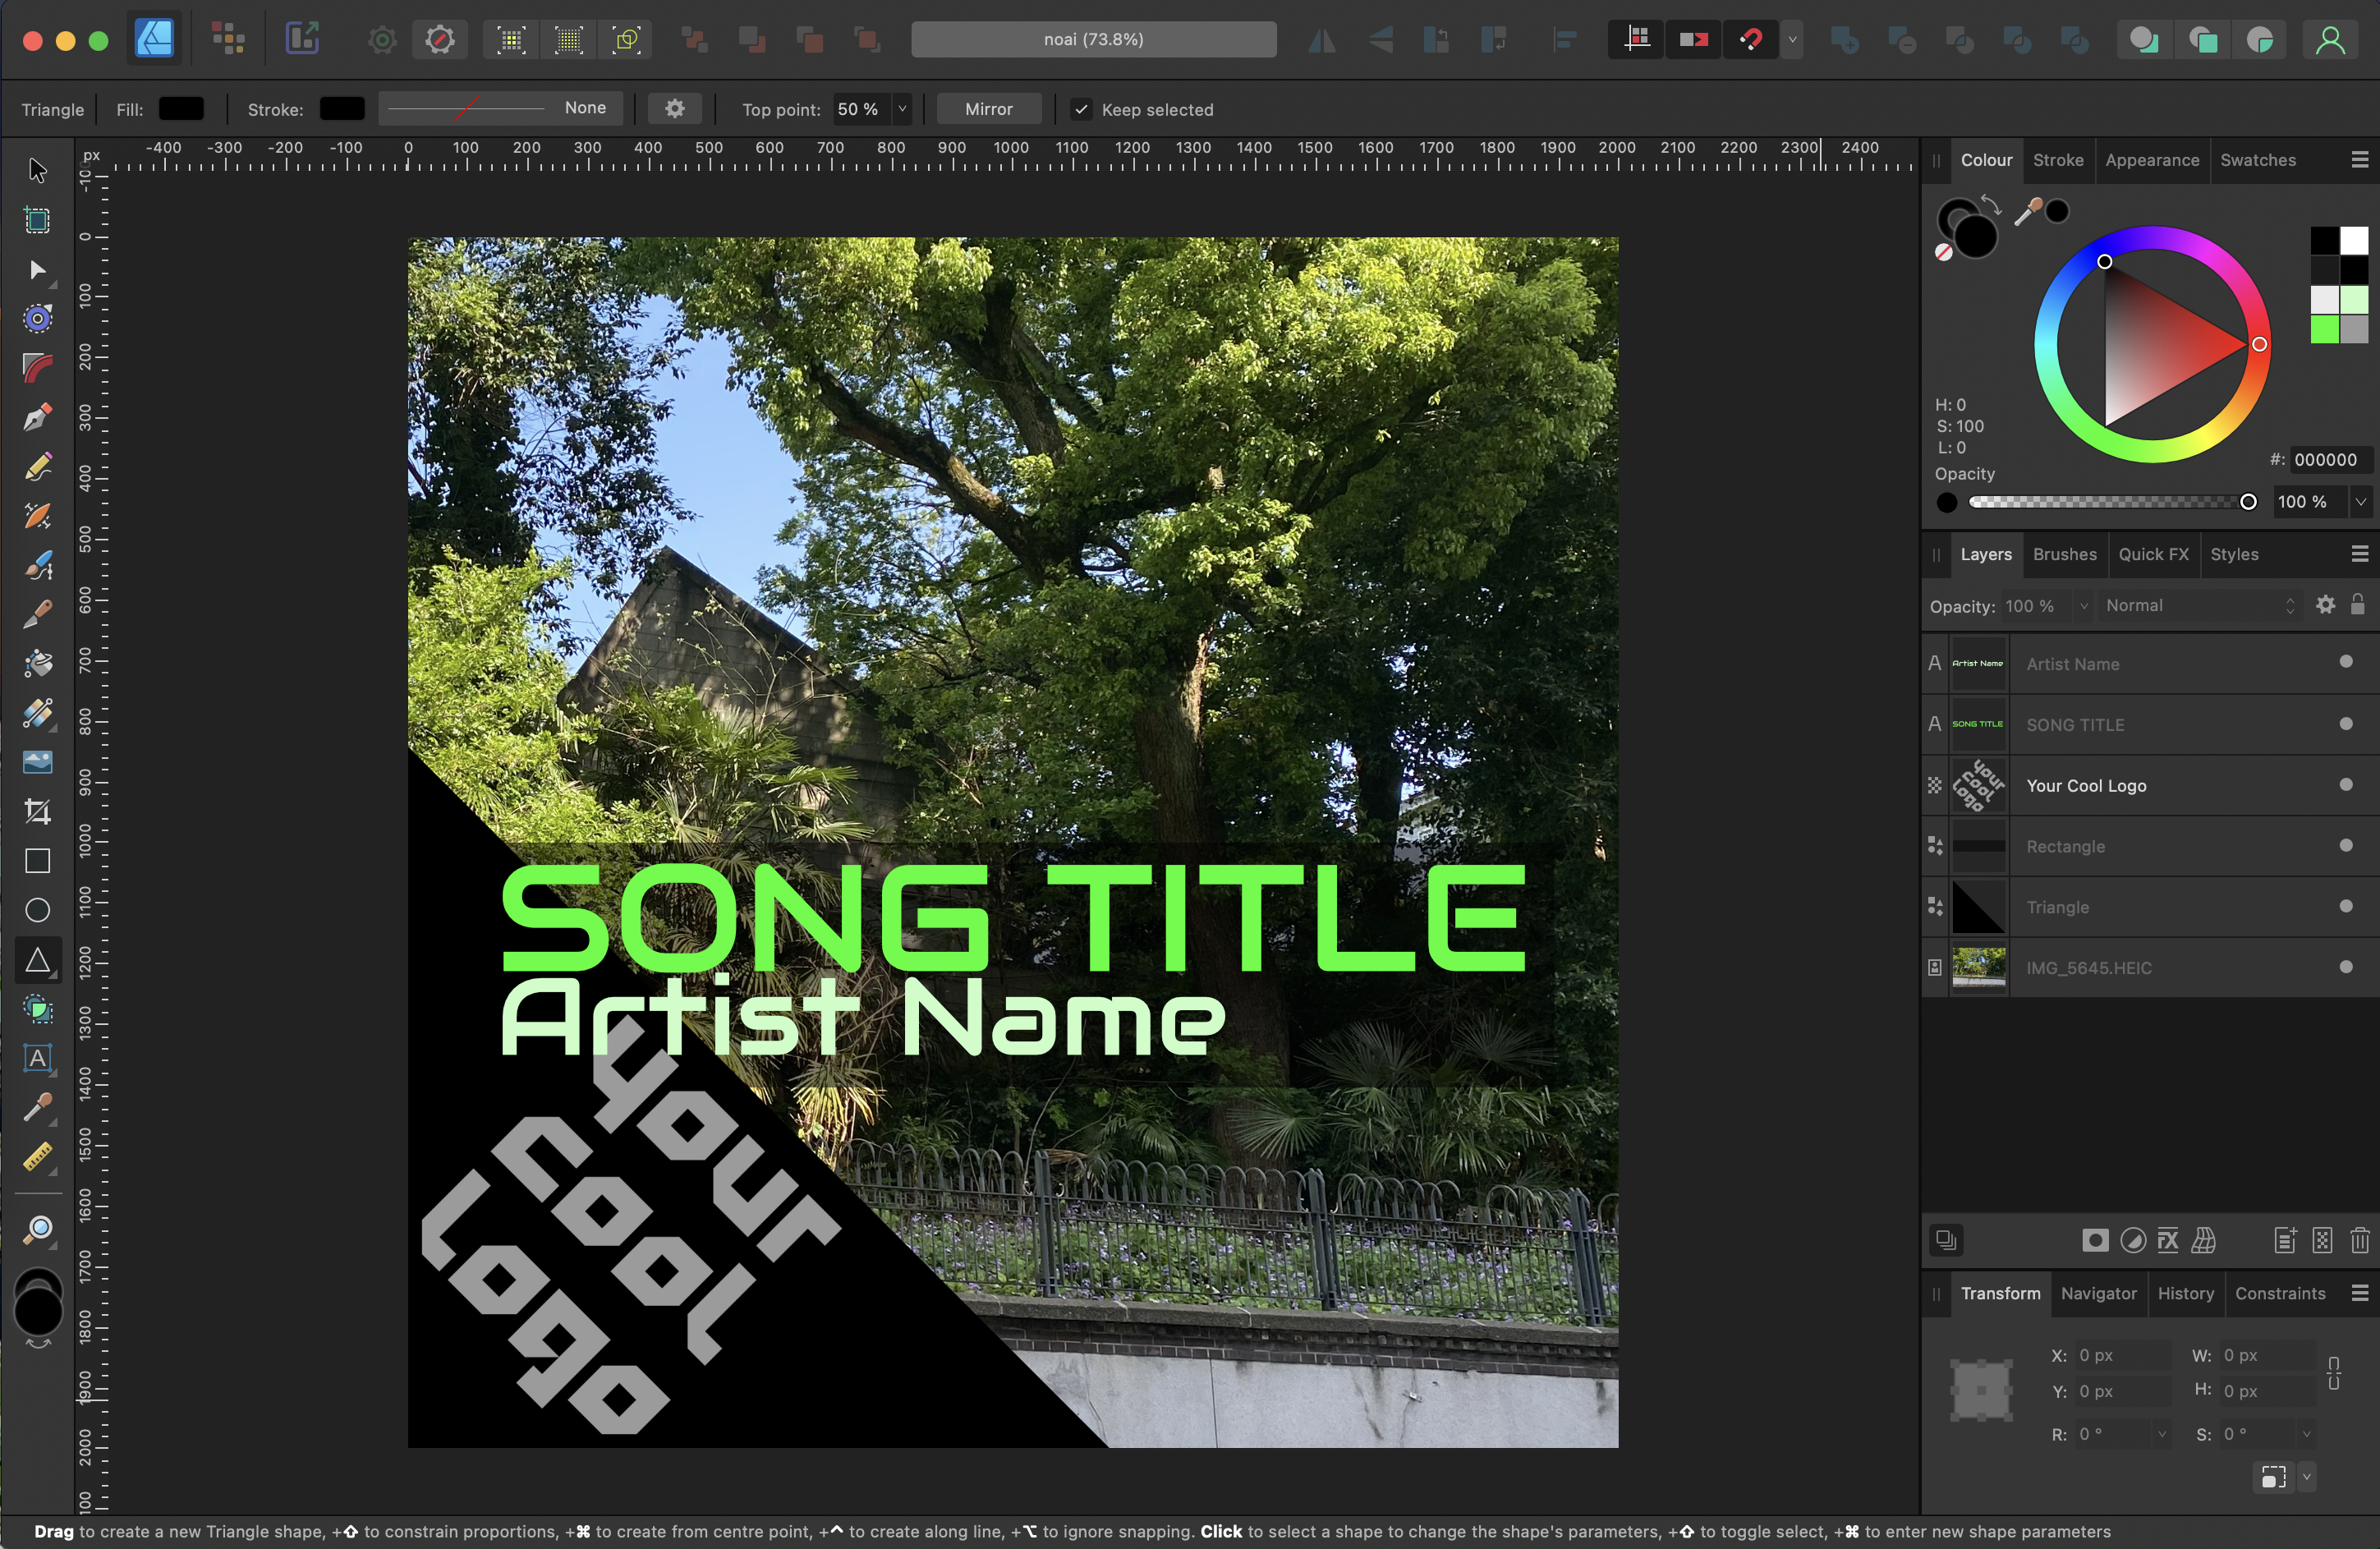The height and width of the screenshot is (1549, 2380).
Task: Switch to the Brushes tab
Action: pos(2064,554)
